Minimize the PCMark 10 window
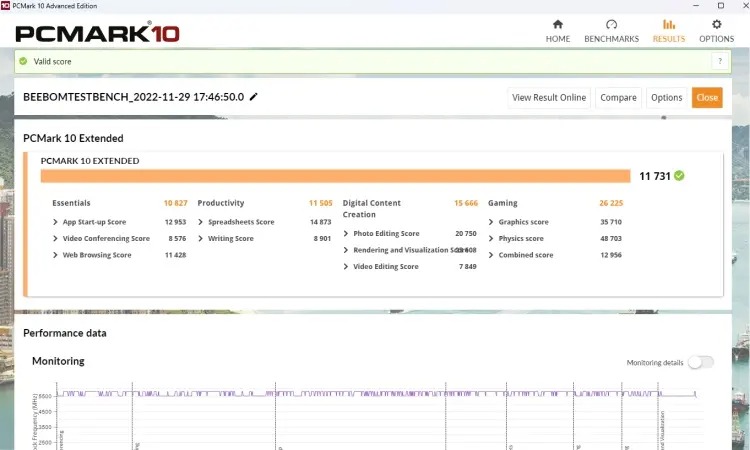 pos(696,6)
